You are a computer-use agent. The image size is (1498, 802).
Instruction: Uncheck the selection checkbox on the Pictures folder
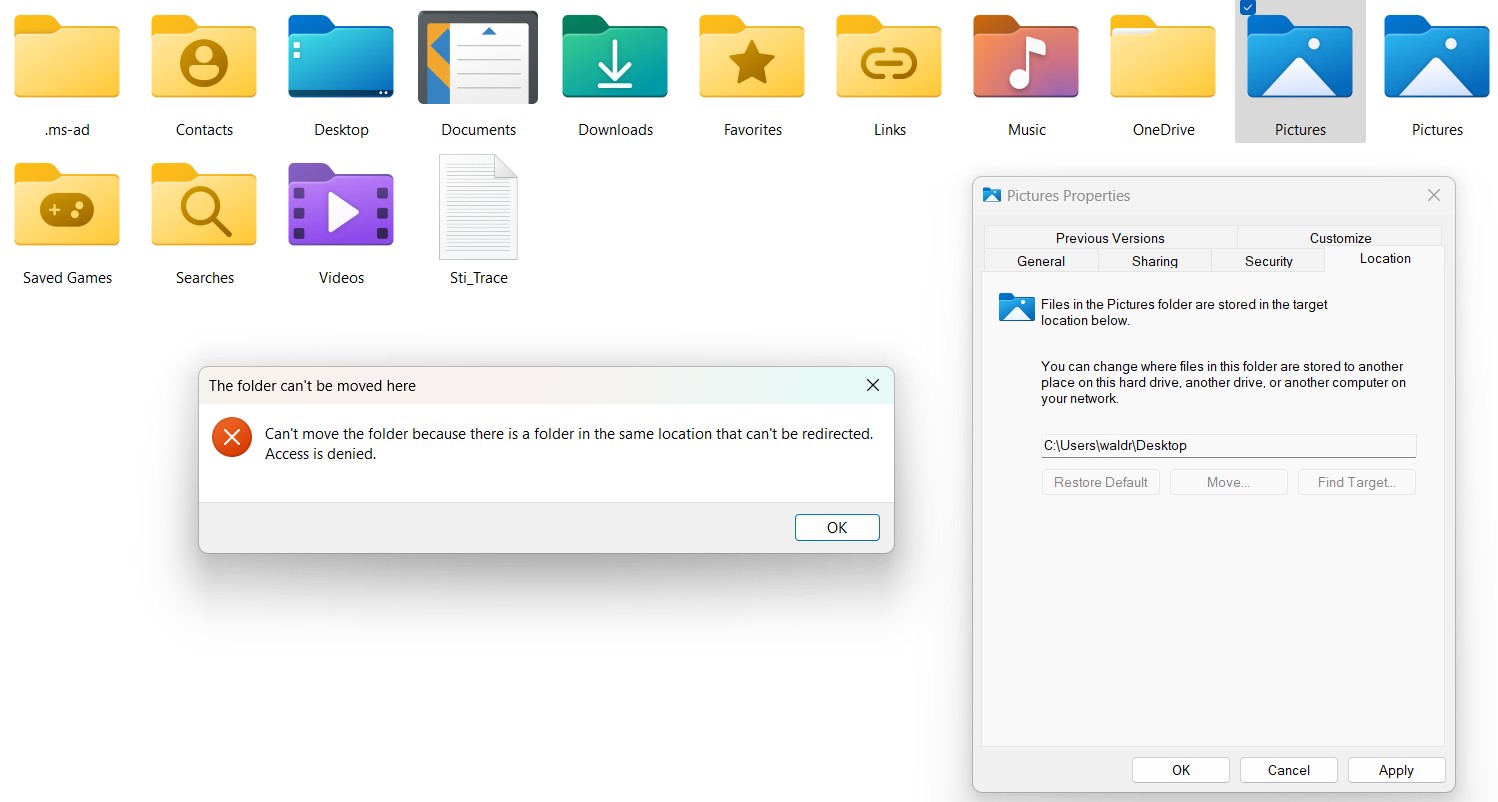point(1247,7)
